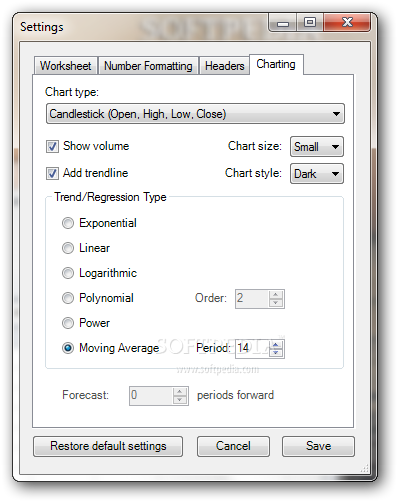
Task: Cancel the Settings dialog
Action: pyautogui.click(x=233, y=446)
